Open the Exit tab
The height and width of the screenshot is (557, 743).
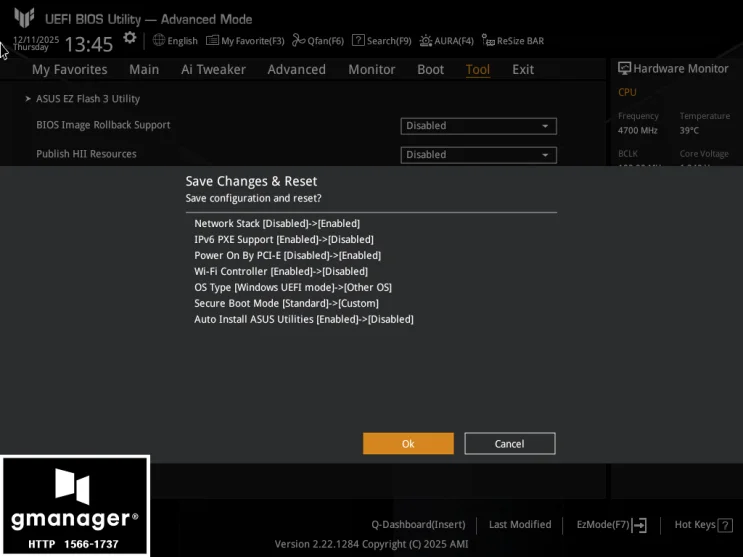(x=523, y=70)
